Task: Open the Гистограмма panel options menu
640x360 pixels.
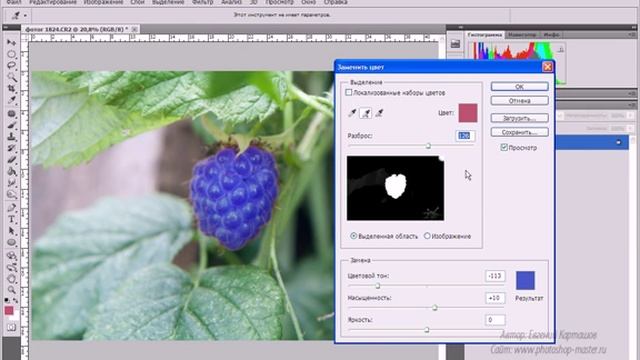Action: click(x=631, y=35)
